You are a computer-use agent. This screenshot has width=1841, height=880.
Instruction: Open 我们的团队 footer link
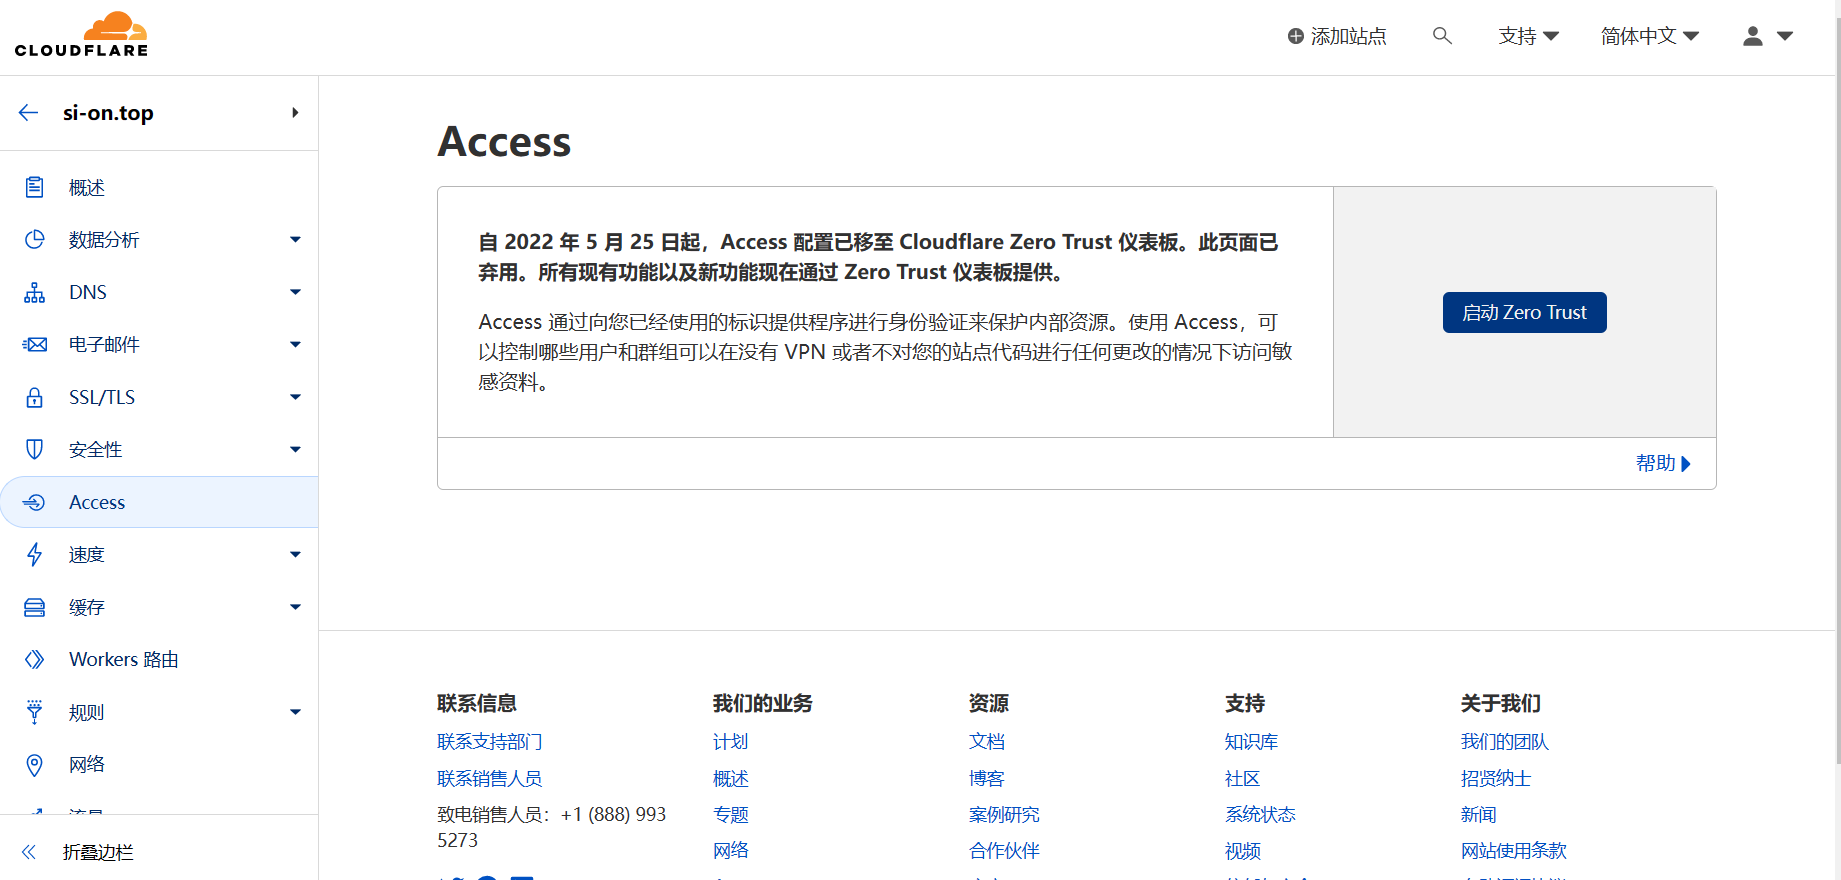1504,742
